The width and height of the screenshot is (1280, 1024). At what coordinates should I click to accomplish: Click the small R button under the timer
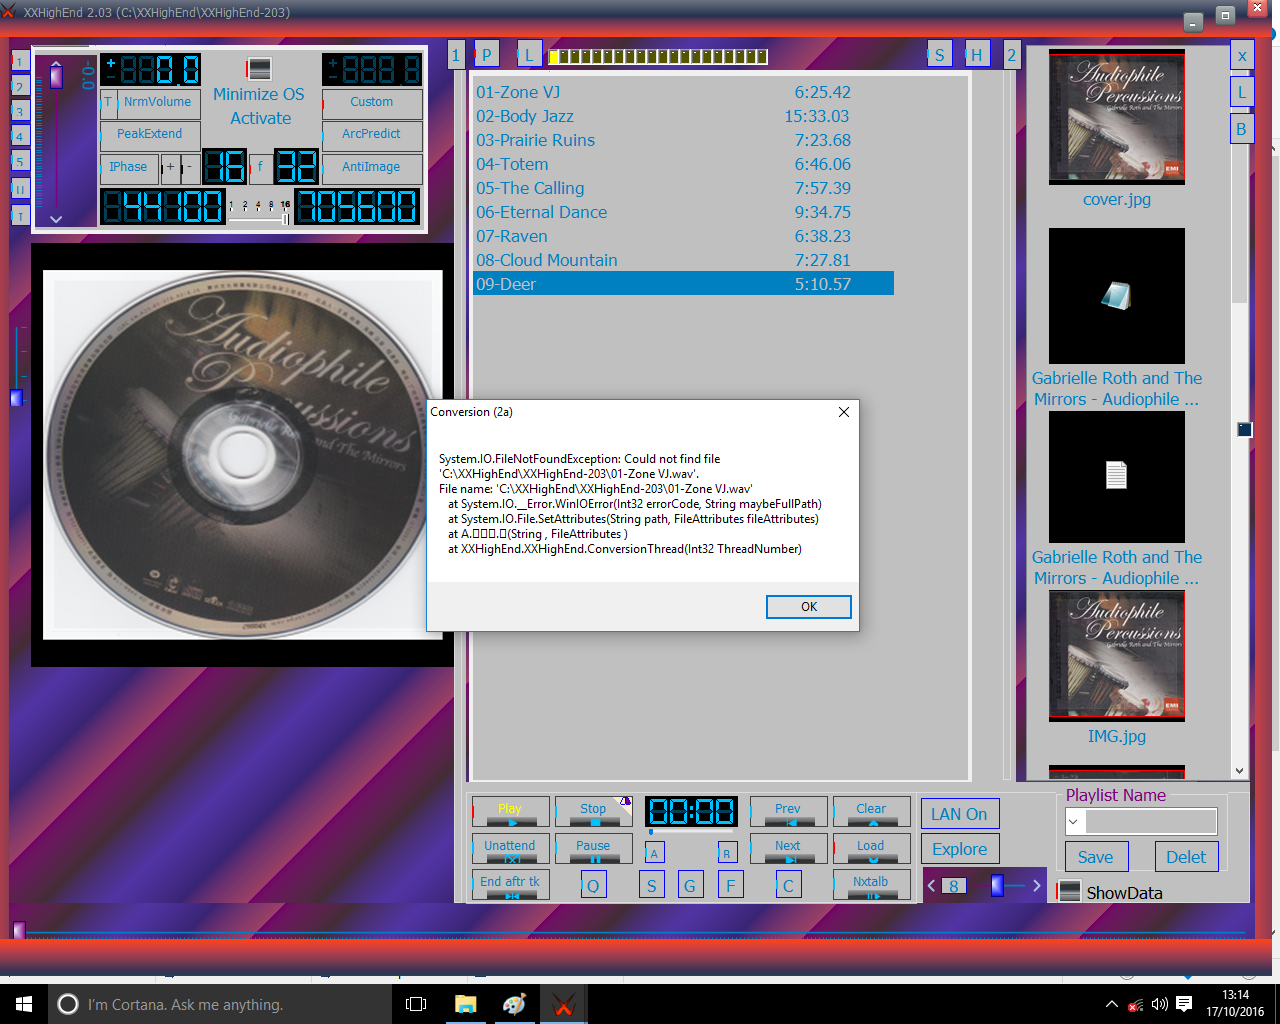click(727, 853)
